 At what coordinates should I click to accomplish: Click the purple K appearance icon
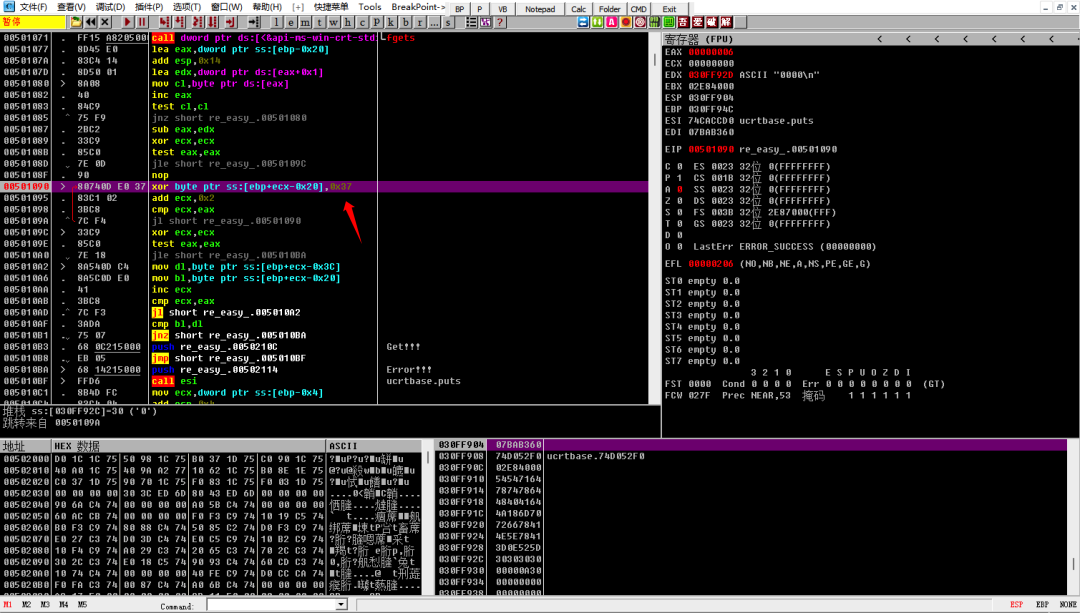486,22
